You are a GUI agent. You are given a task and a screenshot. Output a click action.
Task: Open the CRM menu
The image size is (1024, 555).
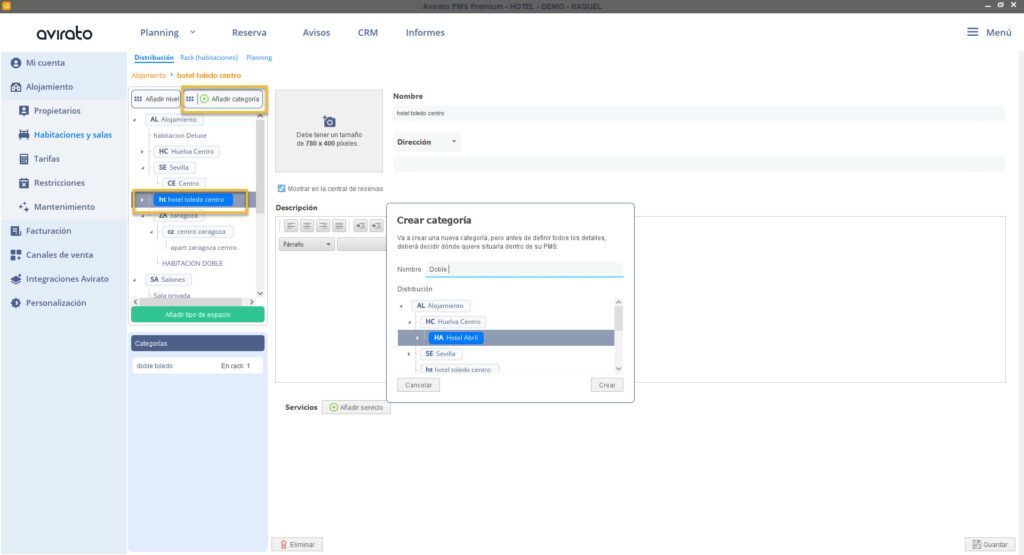point(368,33)
